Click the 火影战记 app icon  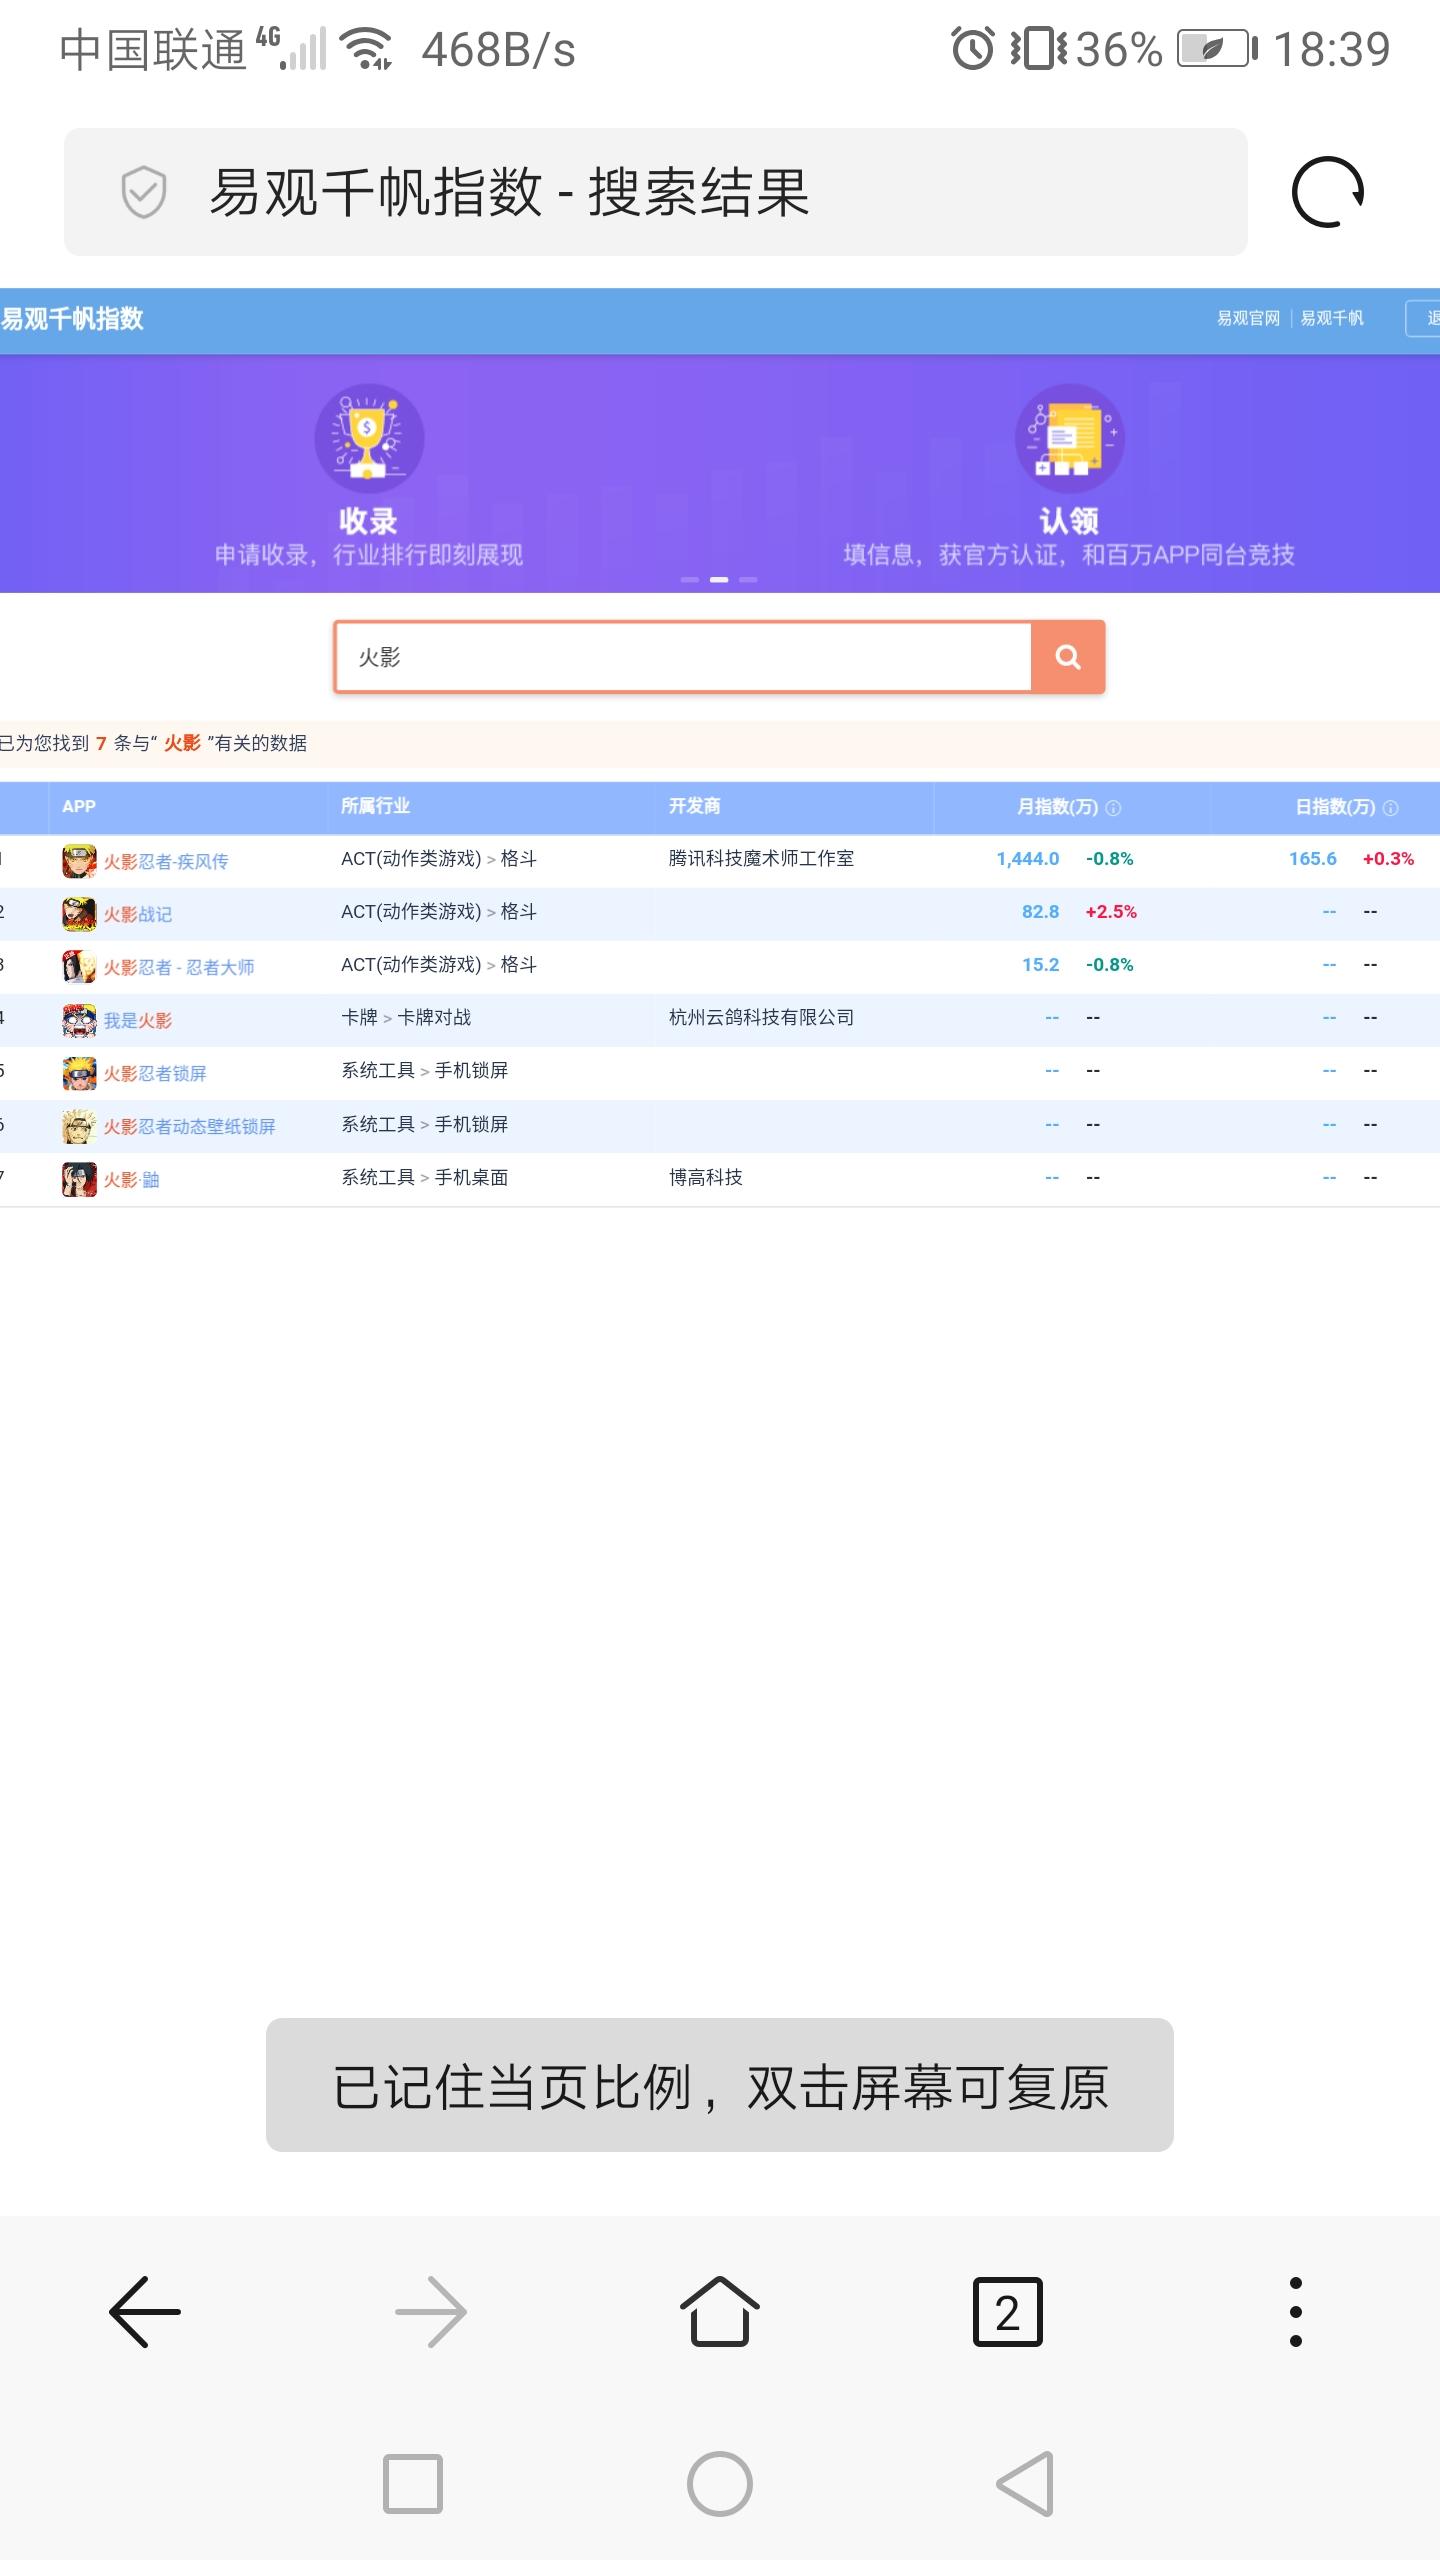click(x=79, y=914)
